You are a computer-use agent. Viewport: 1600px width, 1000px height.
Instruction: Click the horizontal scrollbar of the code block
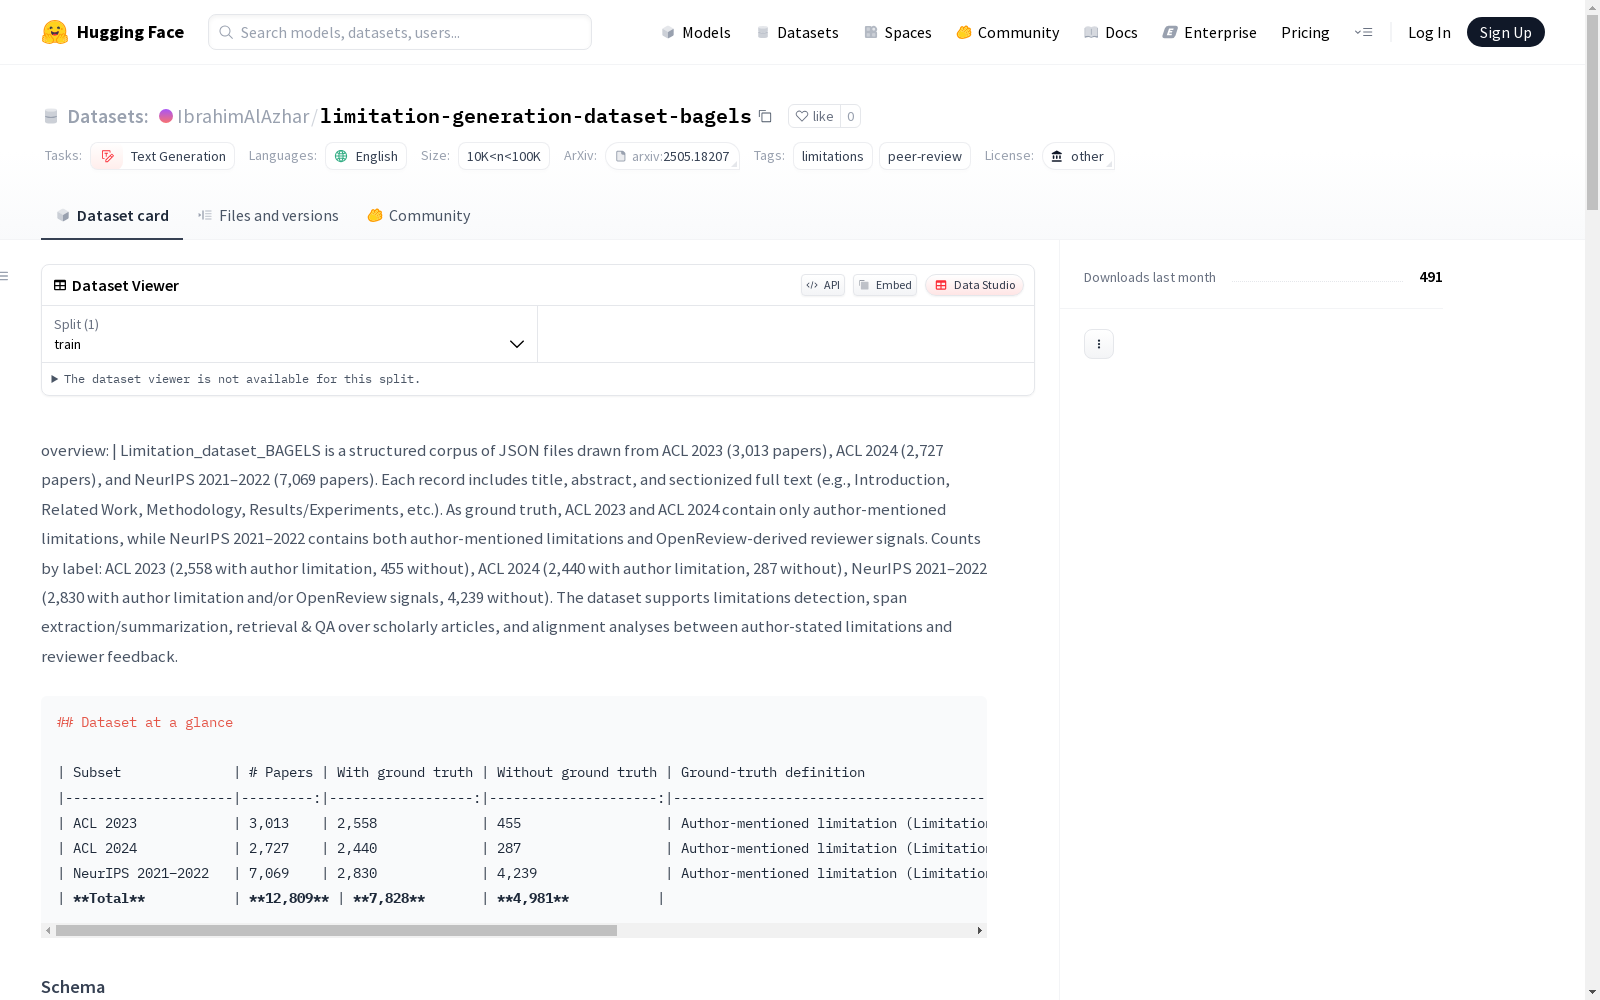(x=336, y=930)
